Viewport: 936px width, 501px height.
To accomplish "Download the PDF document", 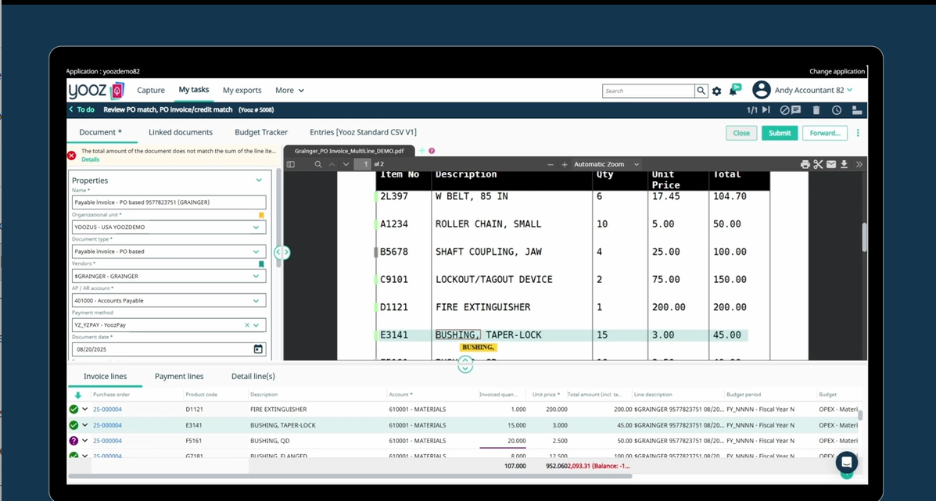I will point(844,164).
